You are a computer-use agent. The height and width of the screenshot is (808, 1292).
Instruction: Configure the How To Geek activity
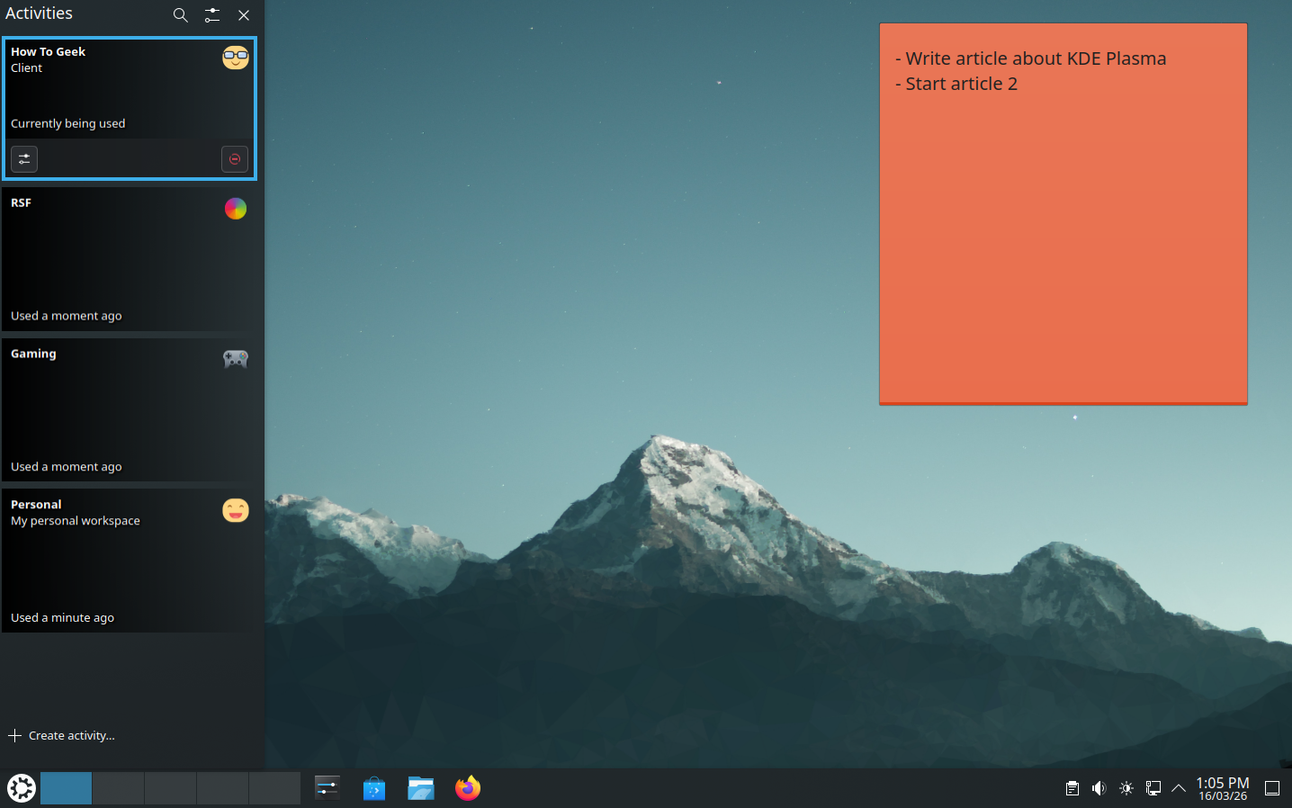(24, 159)
